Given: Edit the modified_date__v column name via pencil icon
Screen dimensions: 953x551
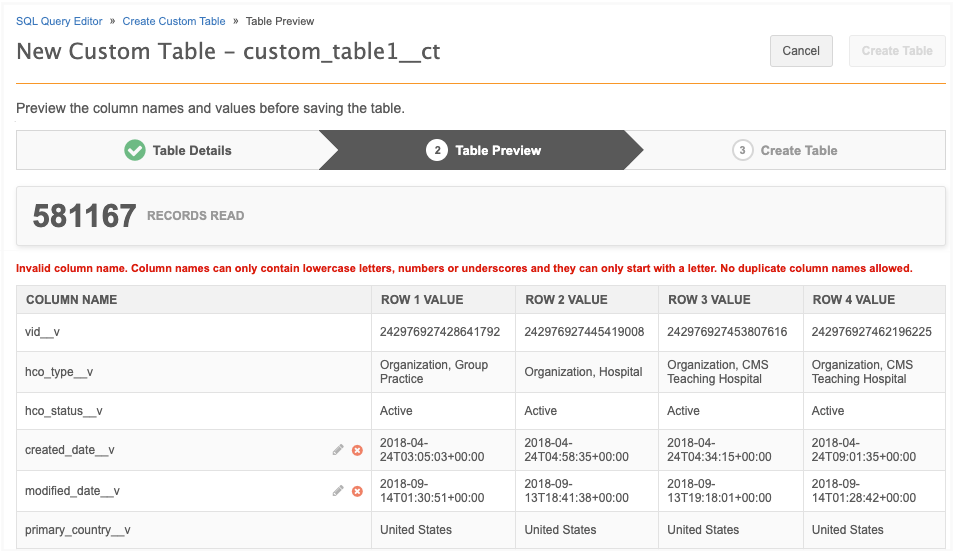Looking at the screenshot, I should (338, 491).
